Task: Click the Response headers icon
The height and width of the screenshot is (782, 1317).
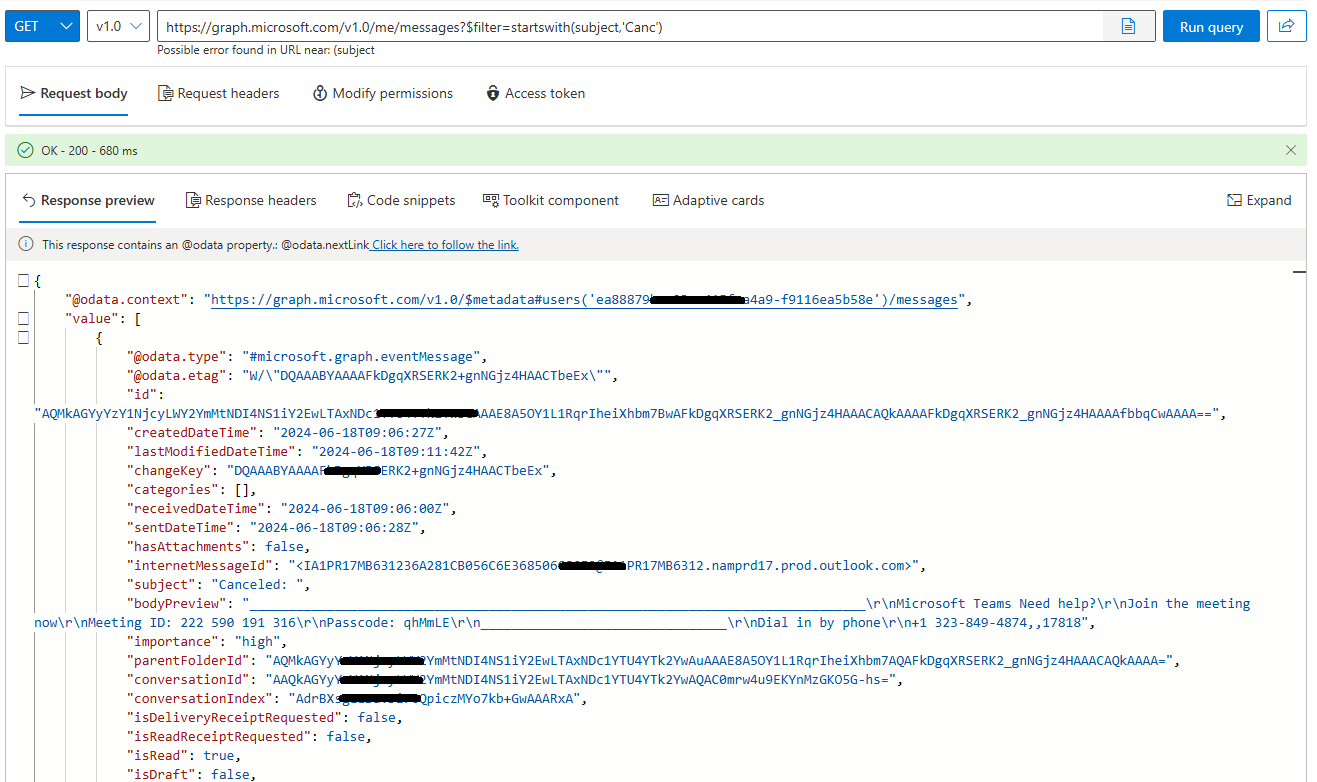Action: [x=193, y=200]
